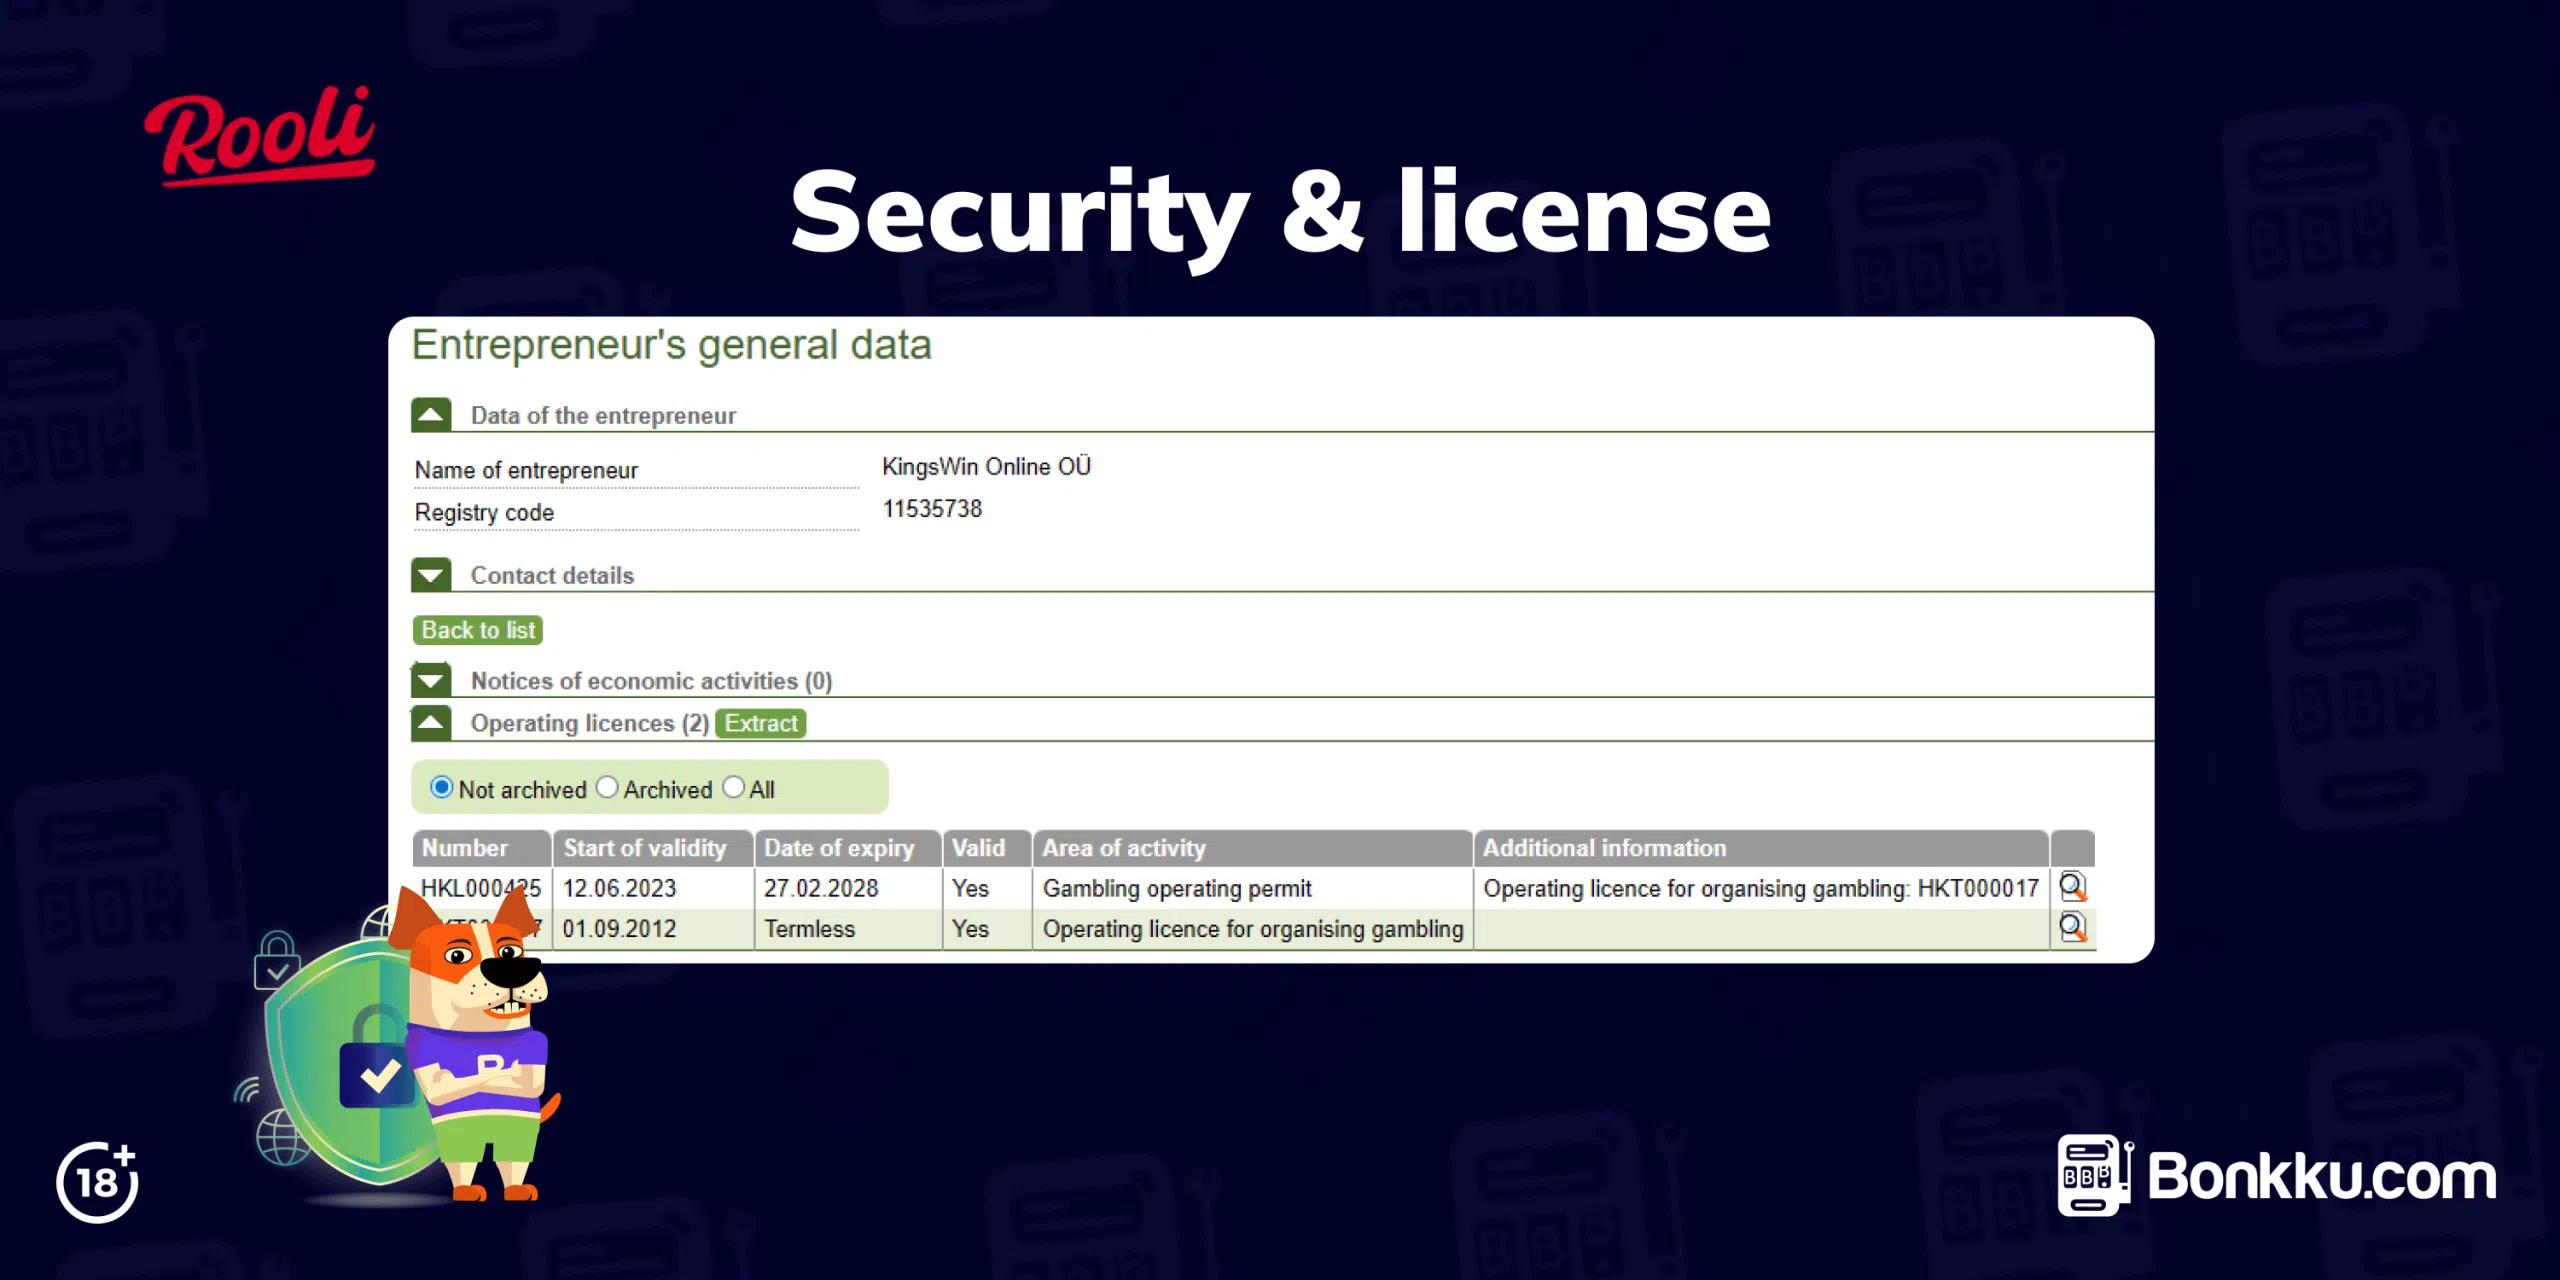Viewport: 2560px width, 1280px height.
Task: Collapse the Data of the entrepreneur section
Action: 431,414
